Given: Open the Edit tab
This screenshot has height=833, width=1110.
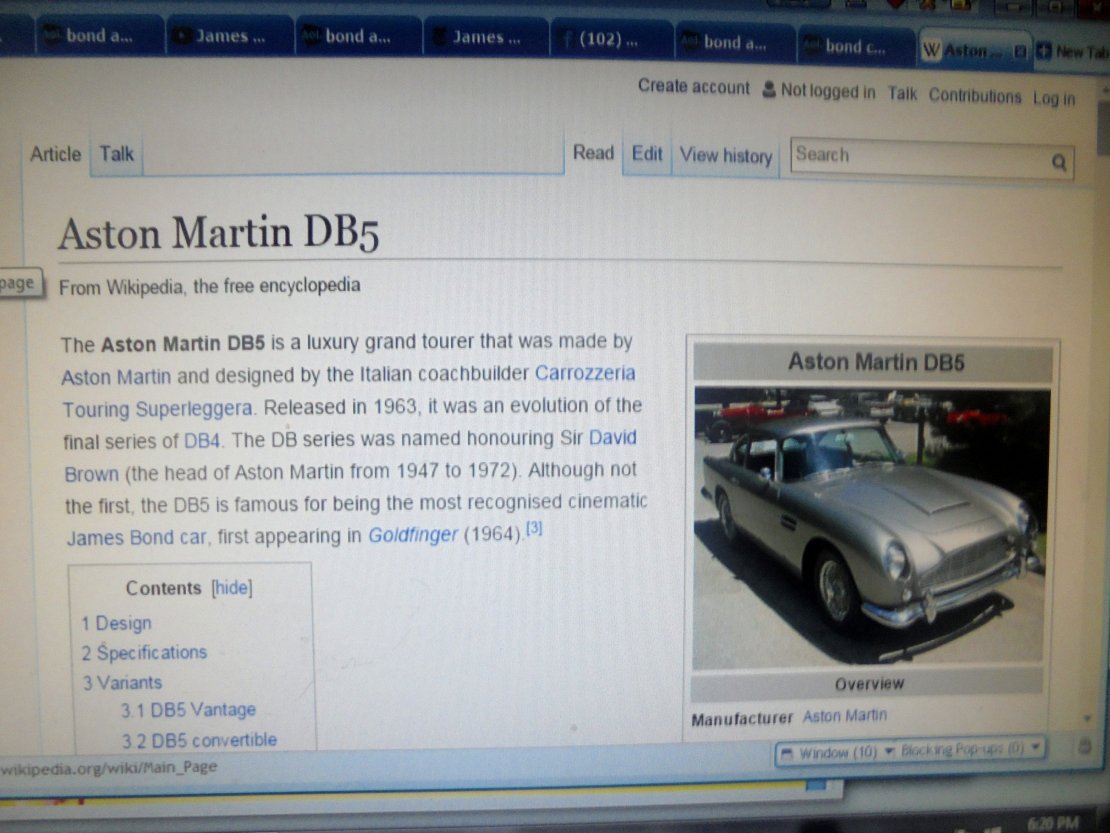Looking at the screenshot, I should pos(647,154).
